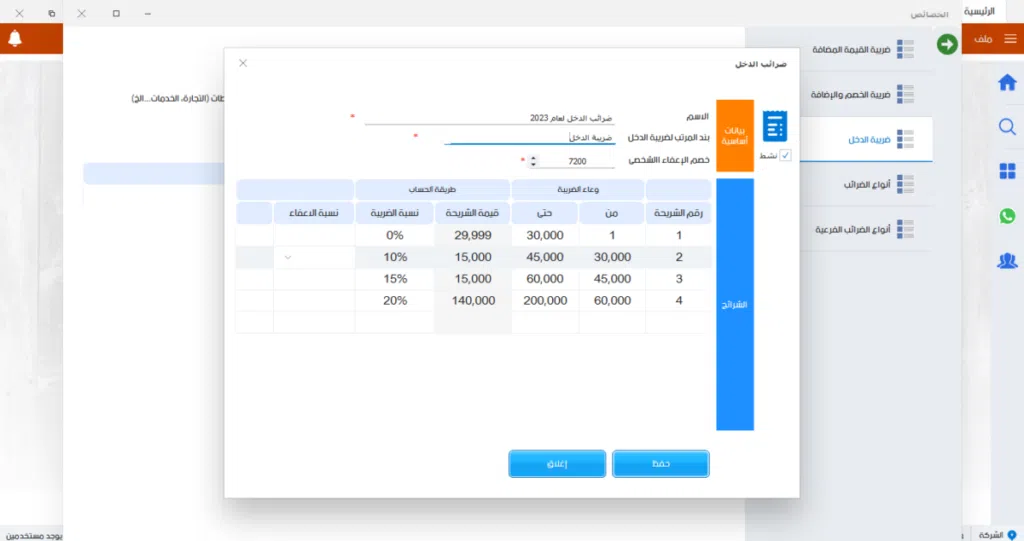Click the حفظ save button

click(x=660, y=464)
